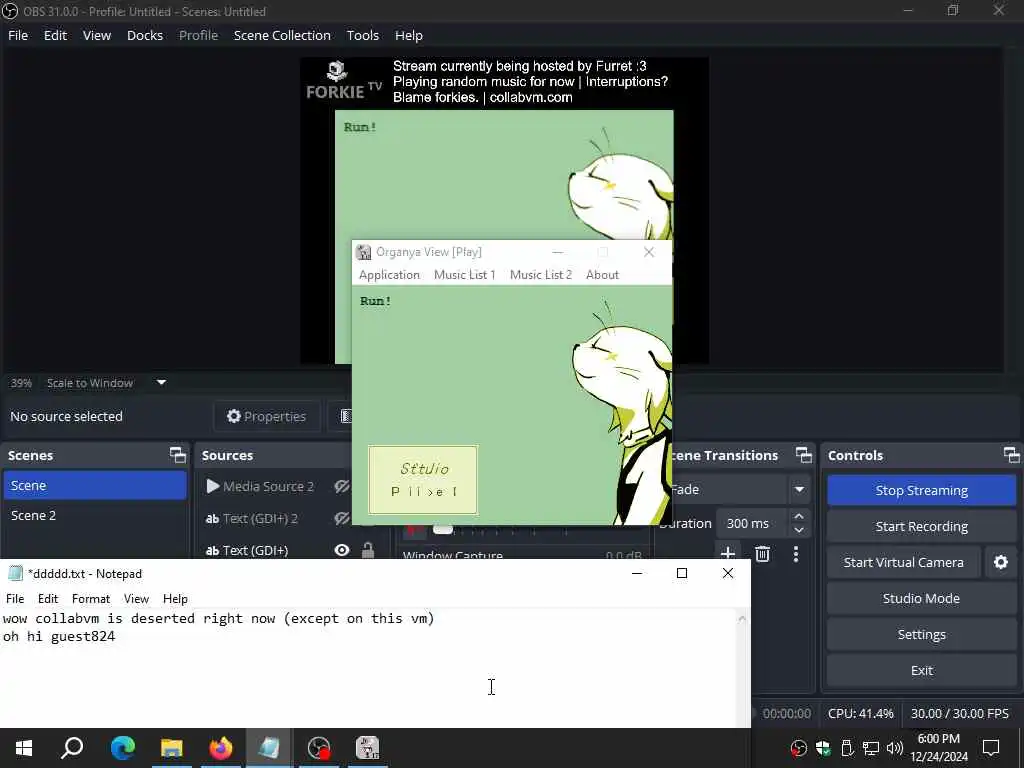Open preview scaling dropdown arrow

point(161,383)
